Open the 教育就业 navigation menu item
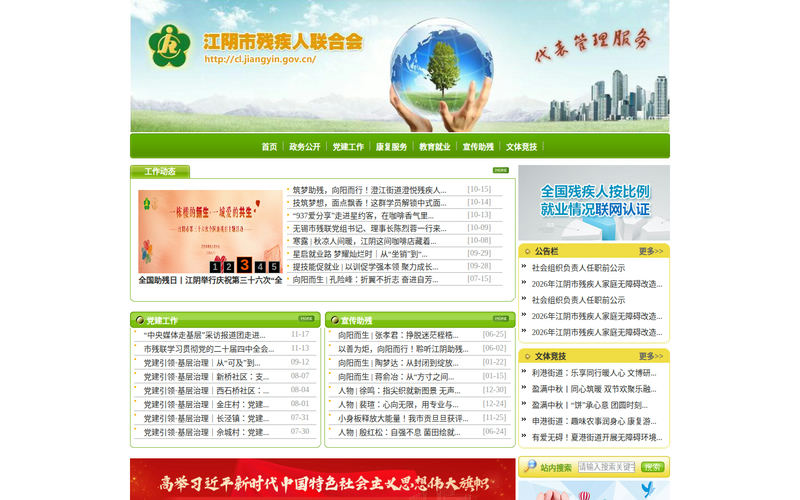 tap(435, 147)
